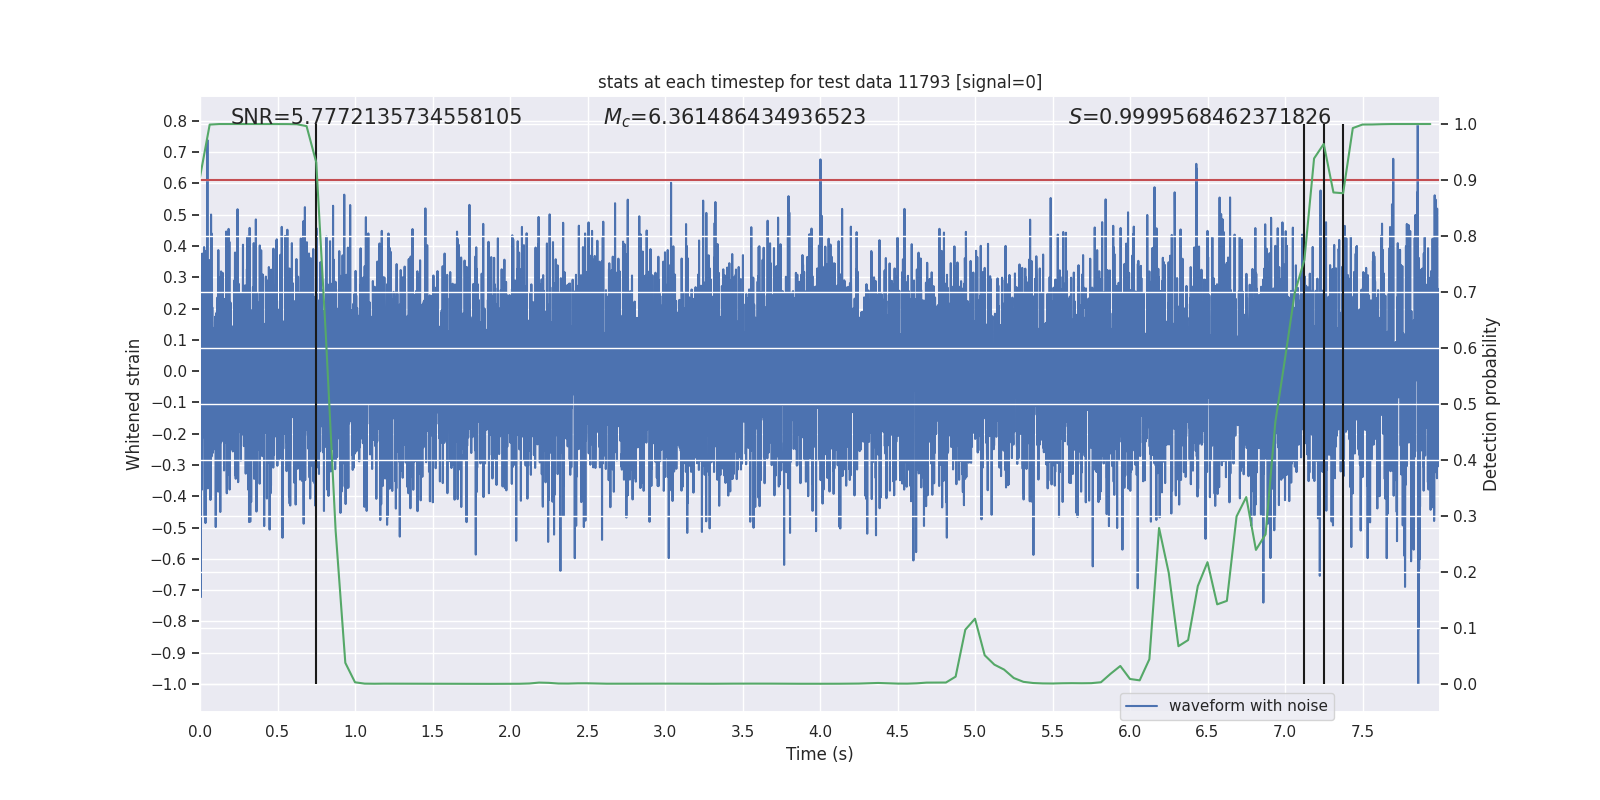Image resolution: width=1600 pixels, height=800 pixels.
Task: Click the right axis tick label 1.0
Action: tap(1465, 124)
